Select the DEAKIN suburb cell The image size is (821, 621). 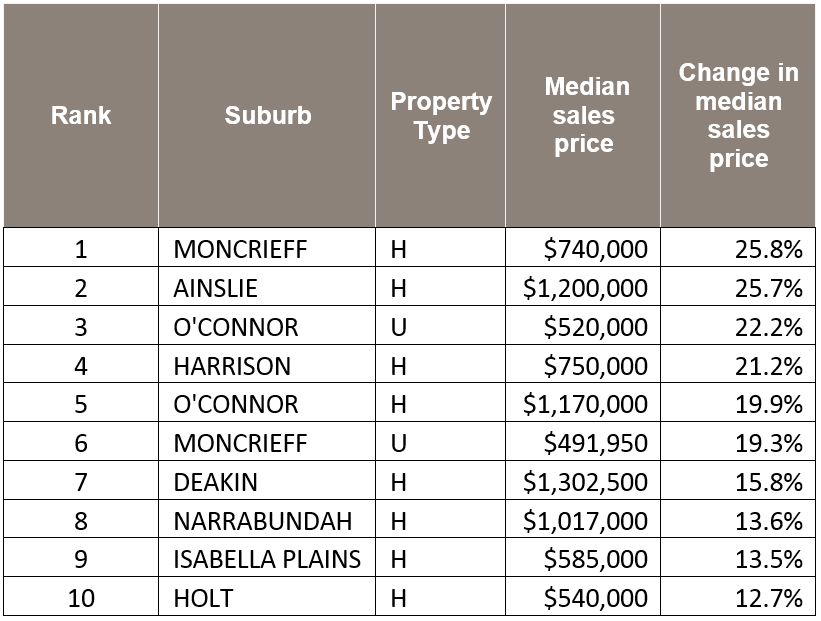[x=215, y=482]
